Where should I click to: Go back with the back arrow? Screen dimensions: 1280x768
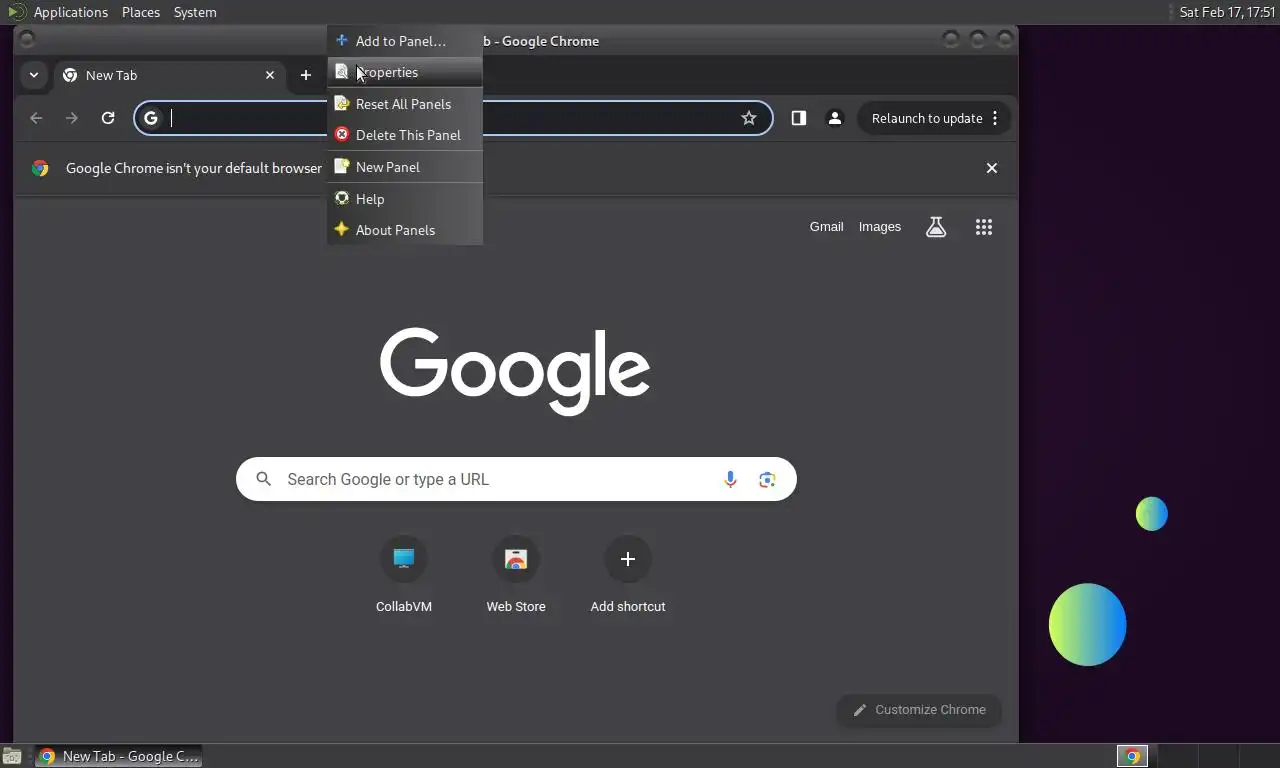pos(36,118)
